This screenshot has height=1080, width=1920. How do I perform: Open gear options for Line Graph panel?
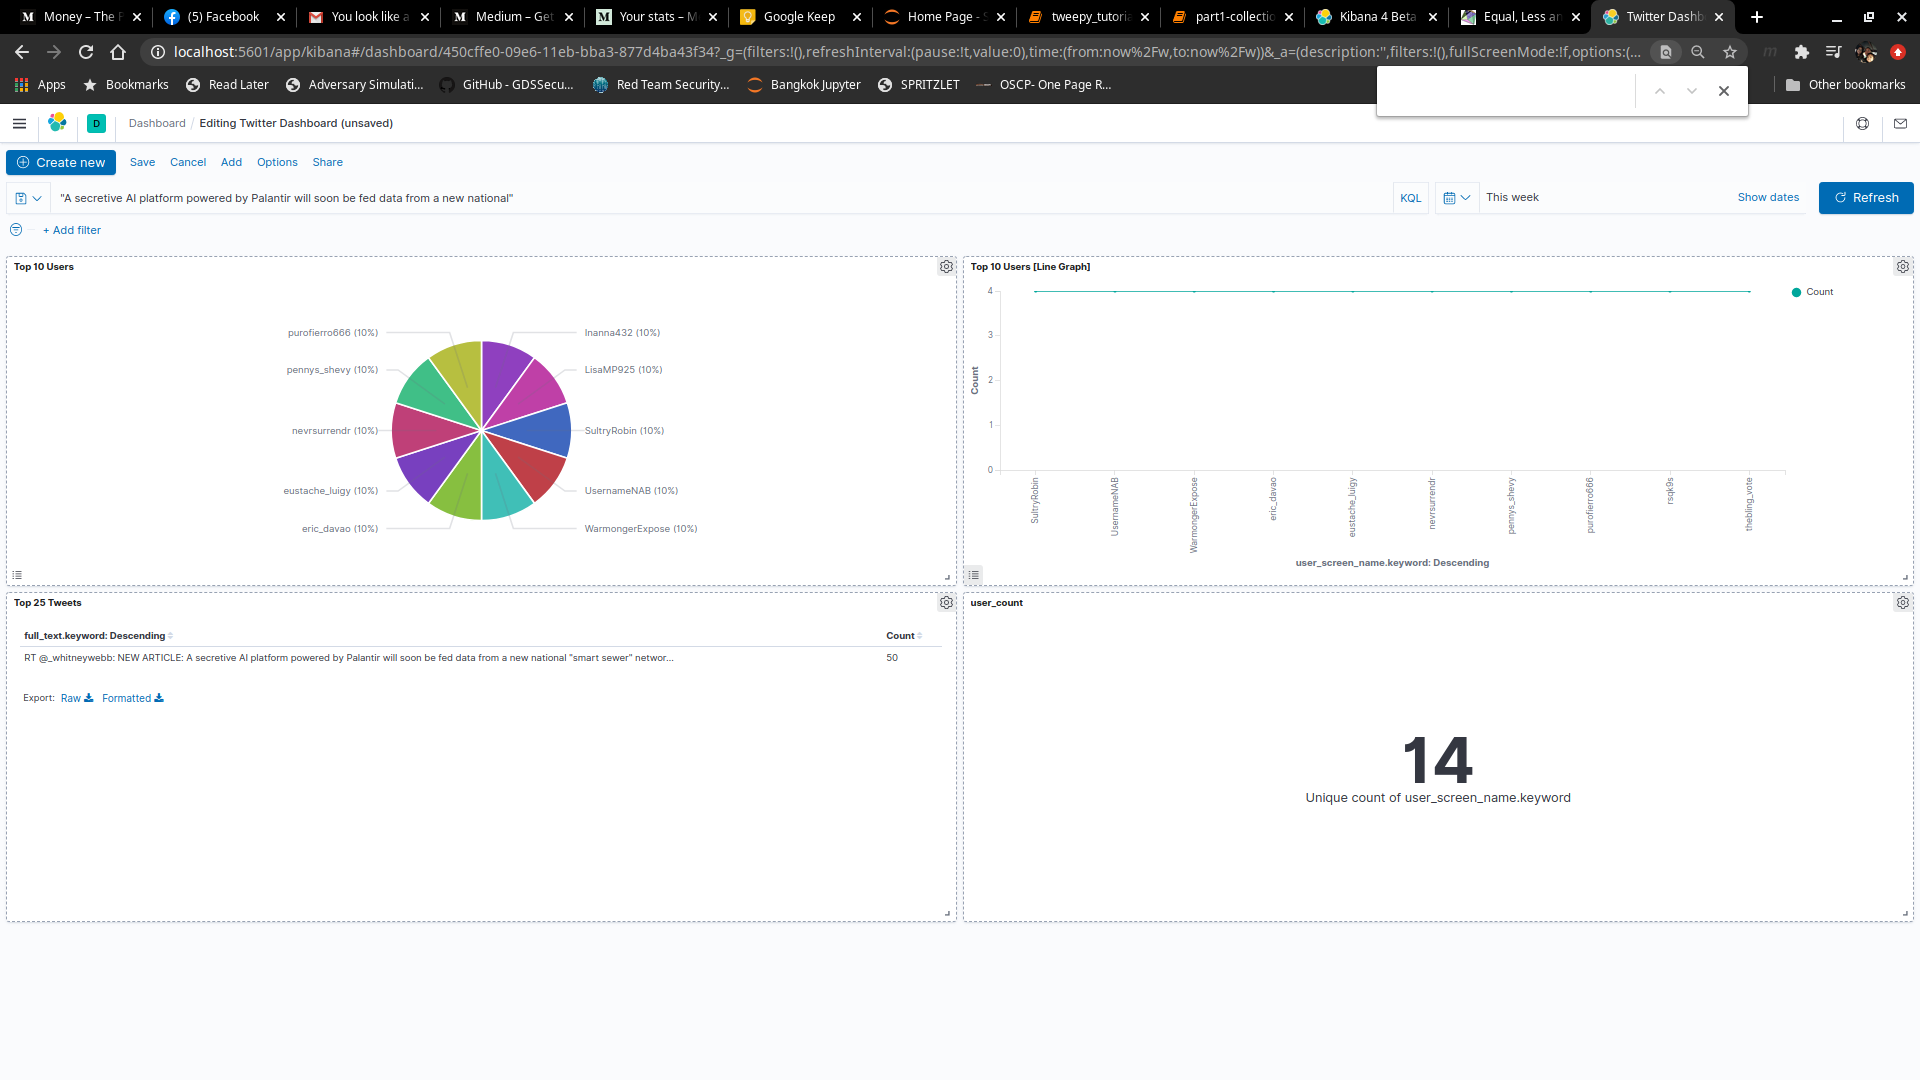(x=1902, y=267)
